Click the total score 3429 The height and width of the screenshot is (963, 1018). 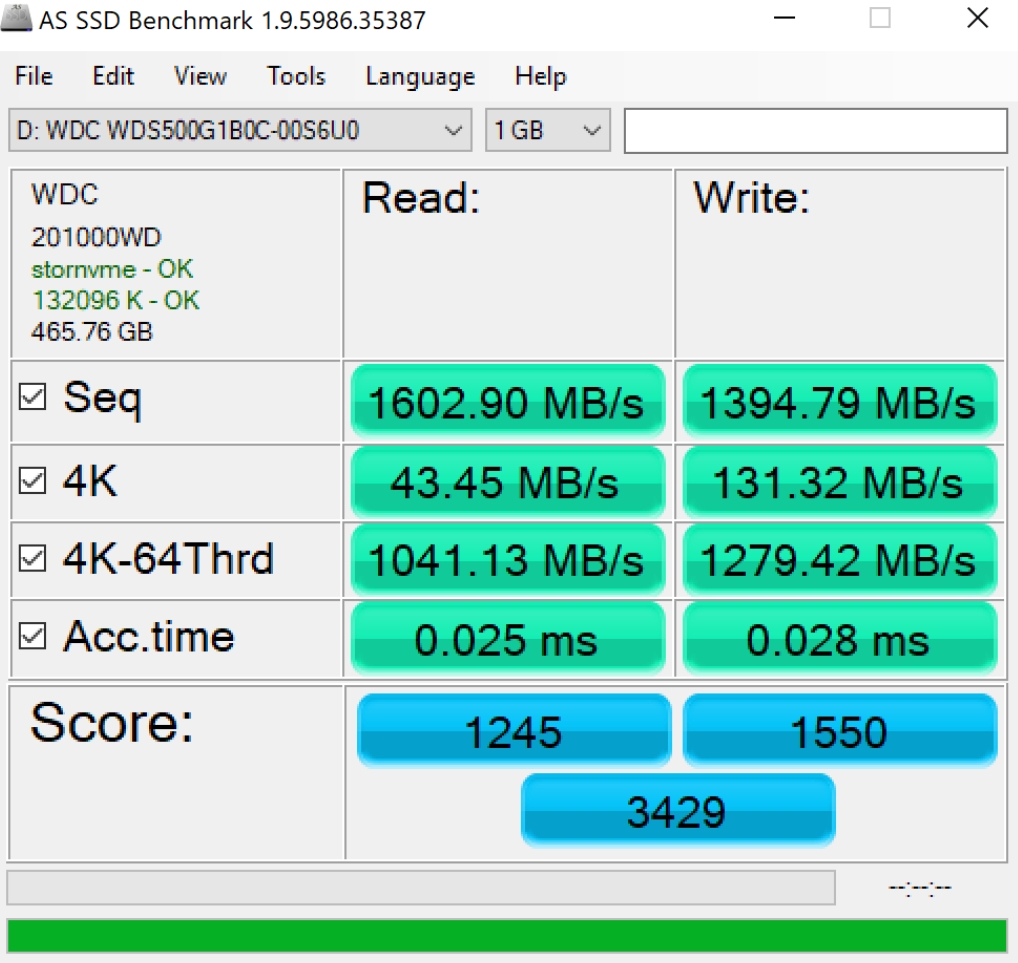pos(677,811)
